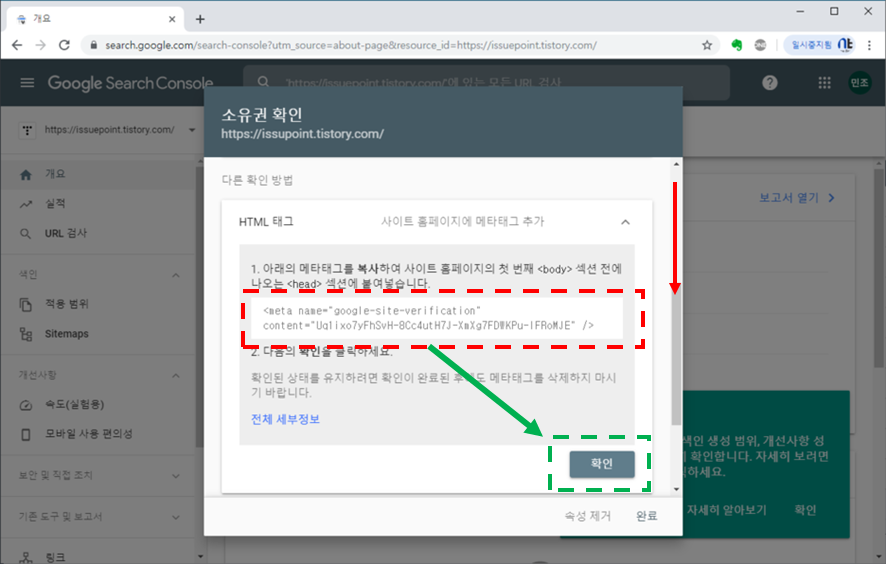The height and width of the screenshot is (564, 886).
Task: Click the 개요 home icon
Action: point(26,175)
